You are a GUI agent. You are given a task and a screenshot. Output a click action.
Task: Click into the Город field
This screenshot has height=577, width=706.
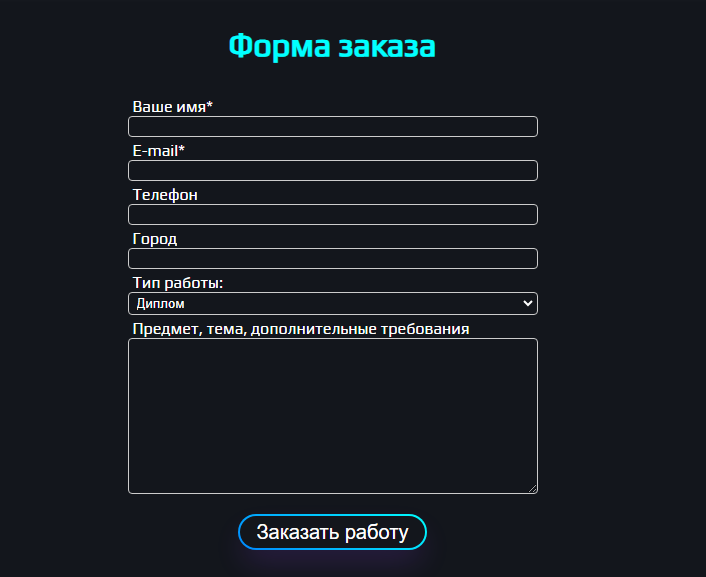click(333, 258)
